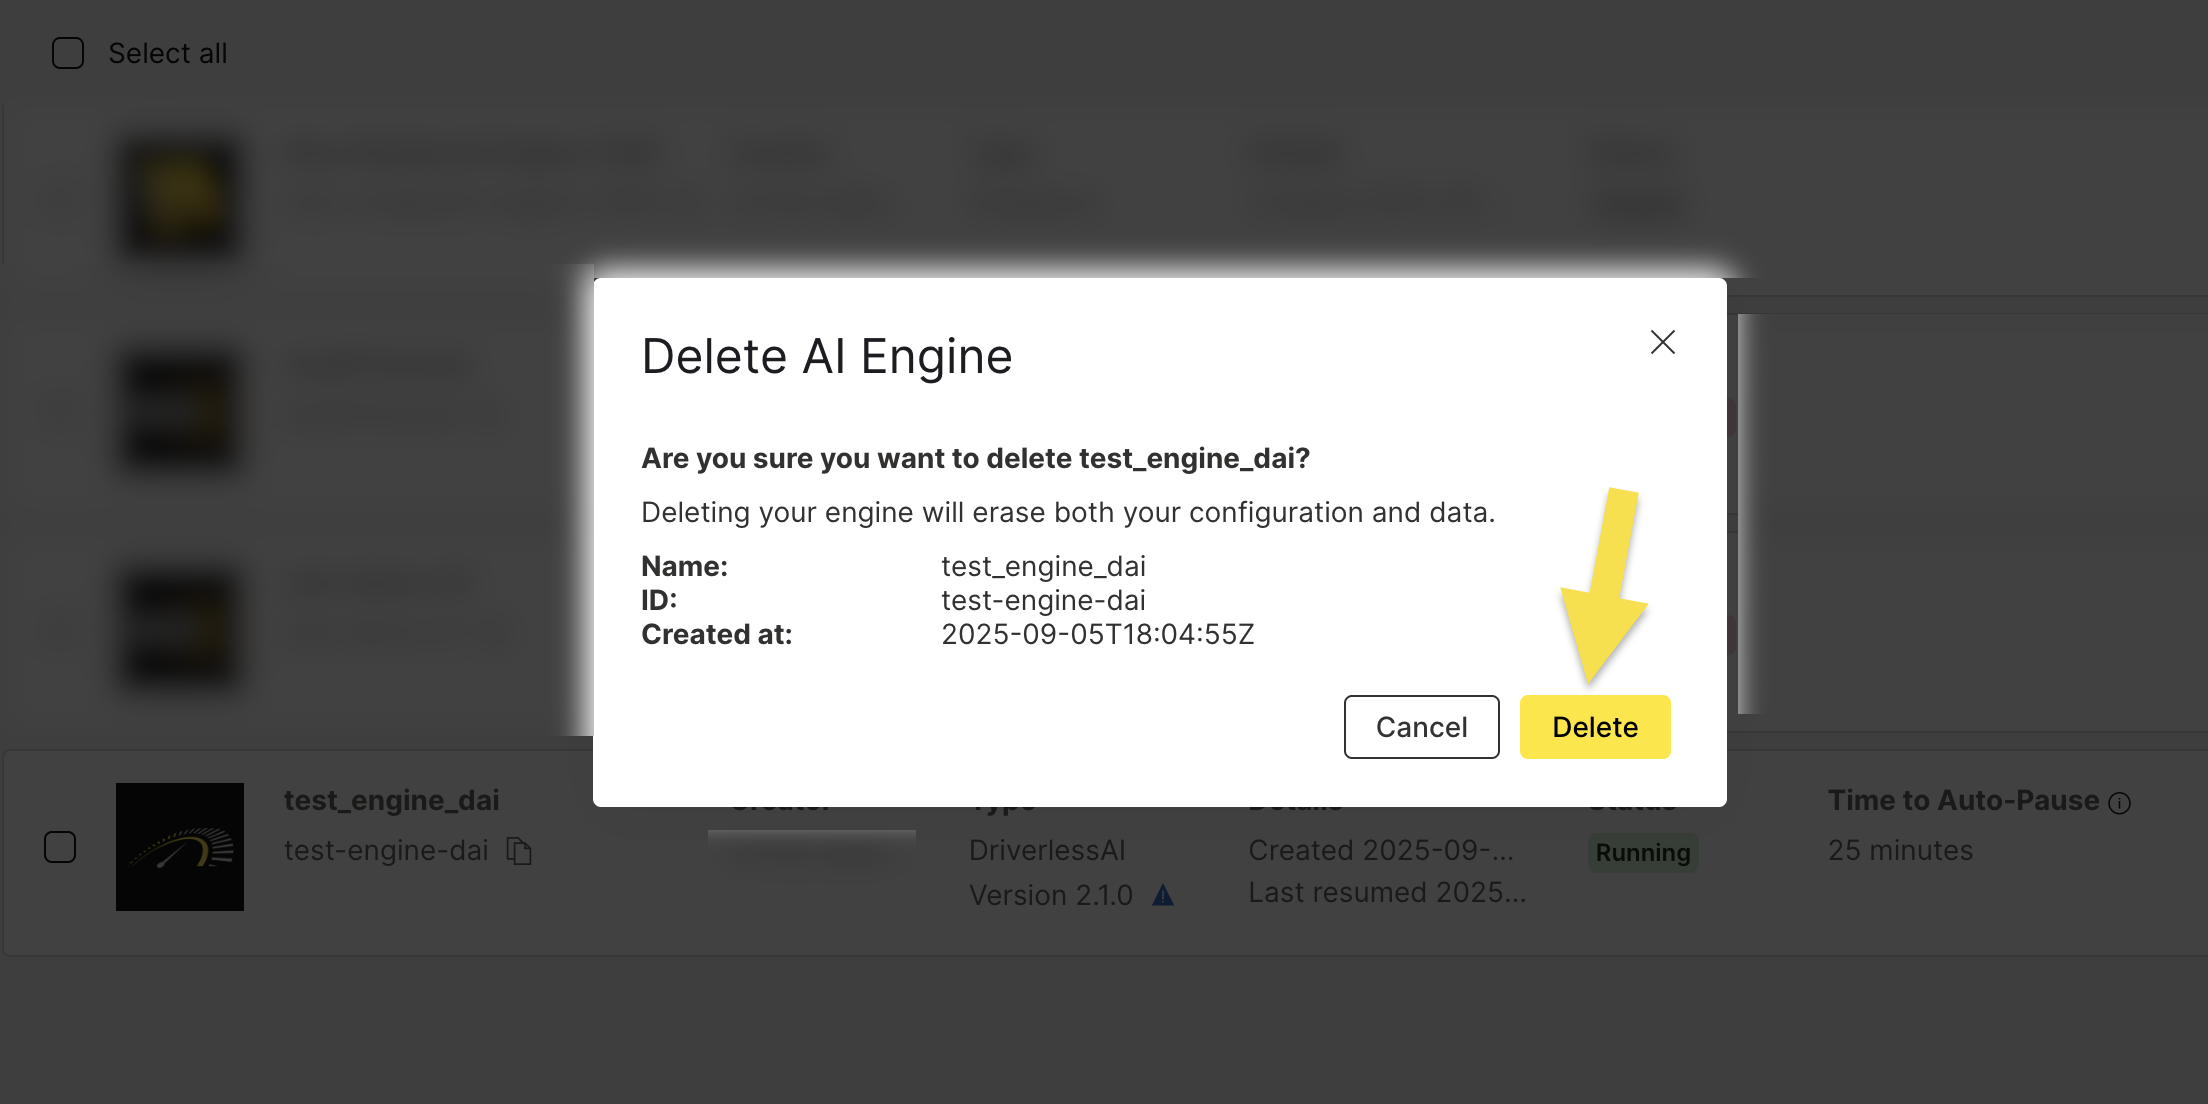
Task: Click the Select all label text
Action: point(168,53)
